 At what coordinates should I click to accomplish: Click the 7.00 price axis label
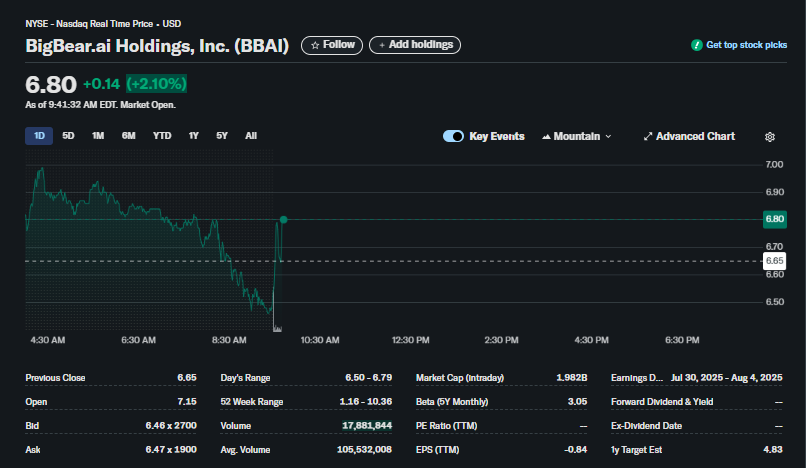tap(774, 165)
